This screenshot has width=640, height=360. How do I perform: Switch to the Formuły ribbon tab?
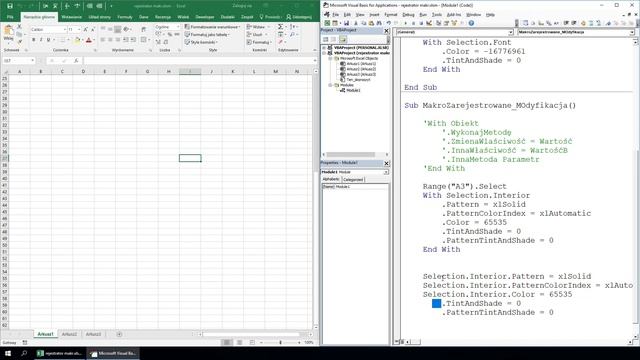(124, 17)
